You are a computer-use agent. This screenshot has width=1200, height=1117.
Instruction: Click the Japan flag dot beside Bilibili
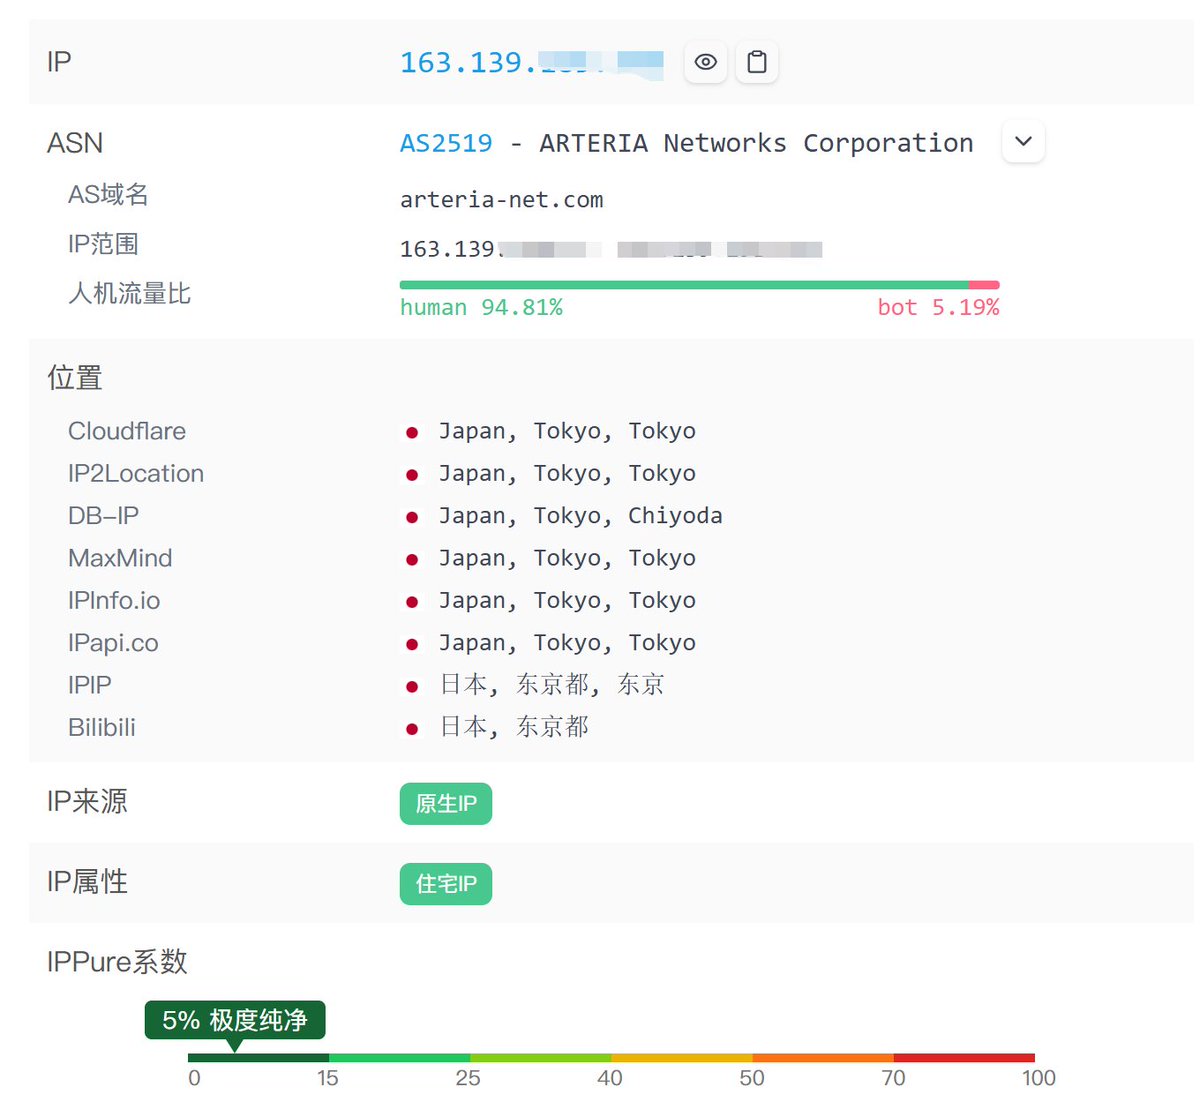pos(411,729)
